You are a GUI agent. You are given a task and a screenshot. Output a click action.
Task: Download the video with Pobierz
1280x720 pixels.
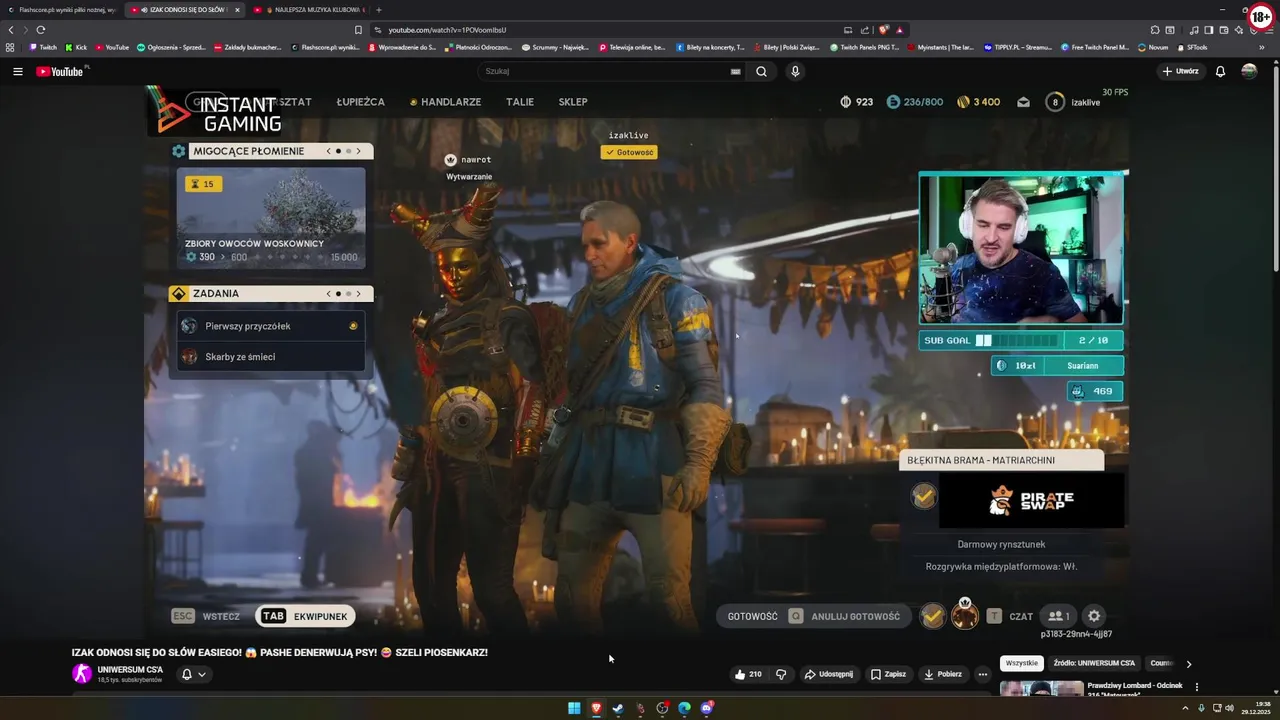point(943,674)
